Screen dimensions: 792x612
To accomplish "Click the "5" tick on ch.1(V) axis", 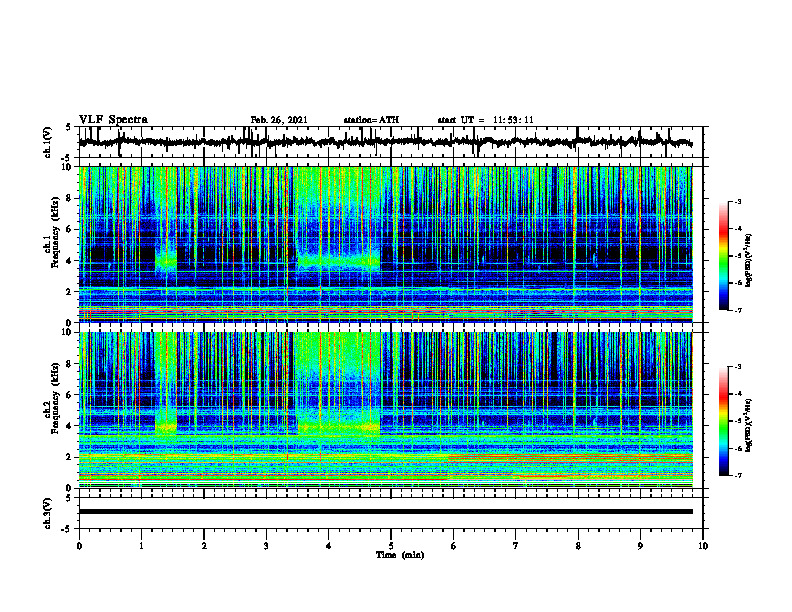I will pos(69,127).
